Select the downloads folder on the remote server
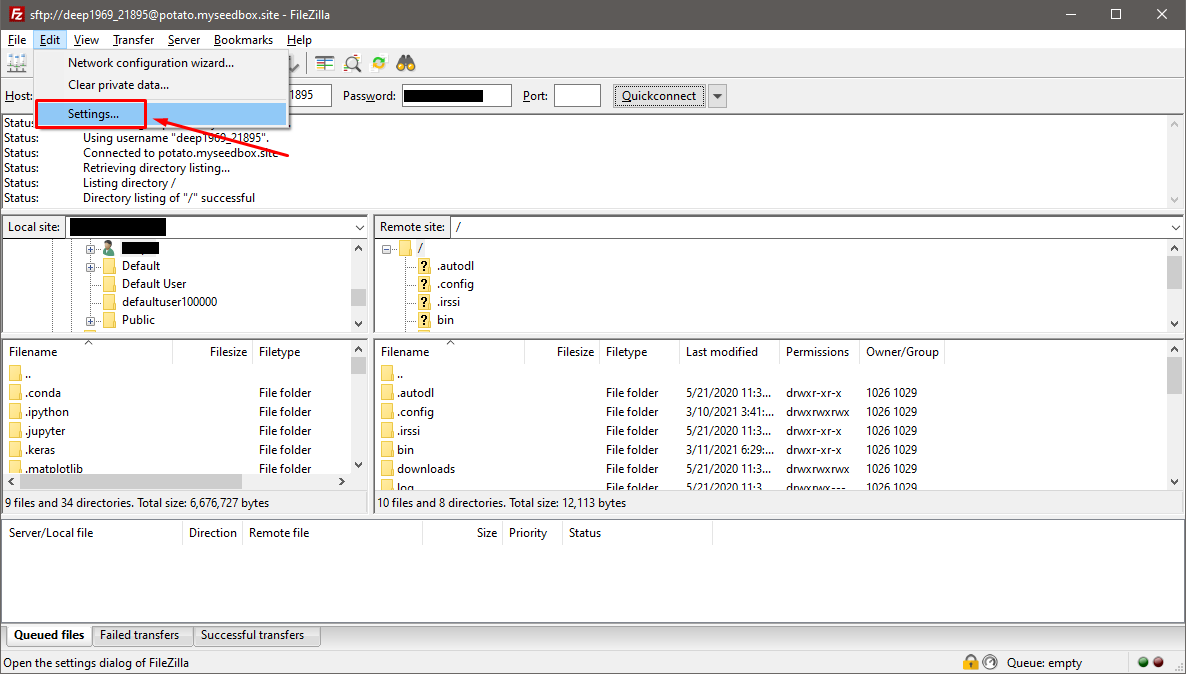Screen dimensions: 1186x674 pos(428,468)
